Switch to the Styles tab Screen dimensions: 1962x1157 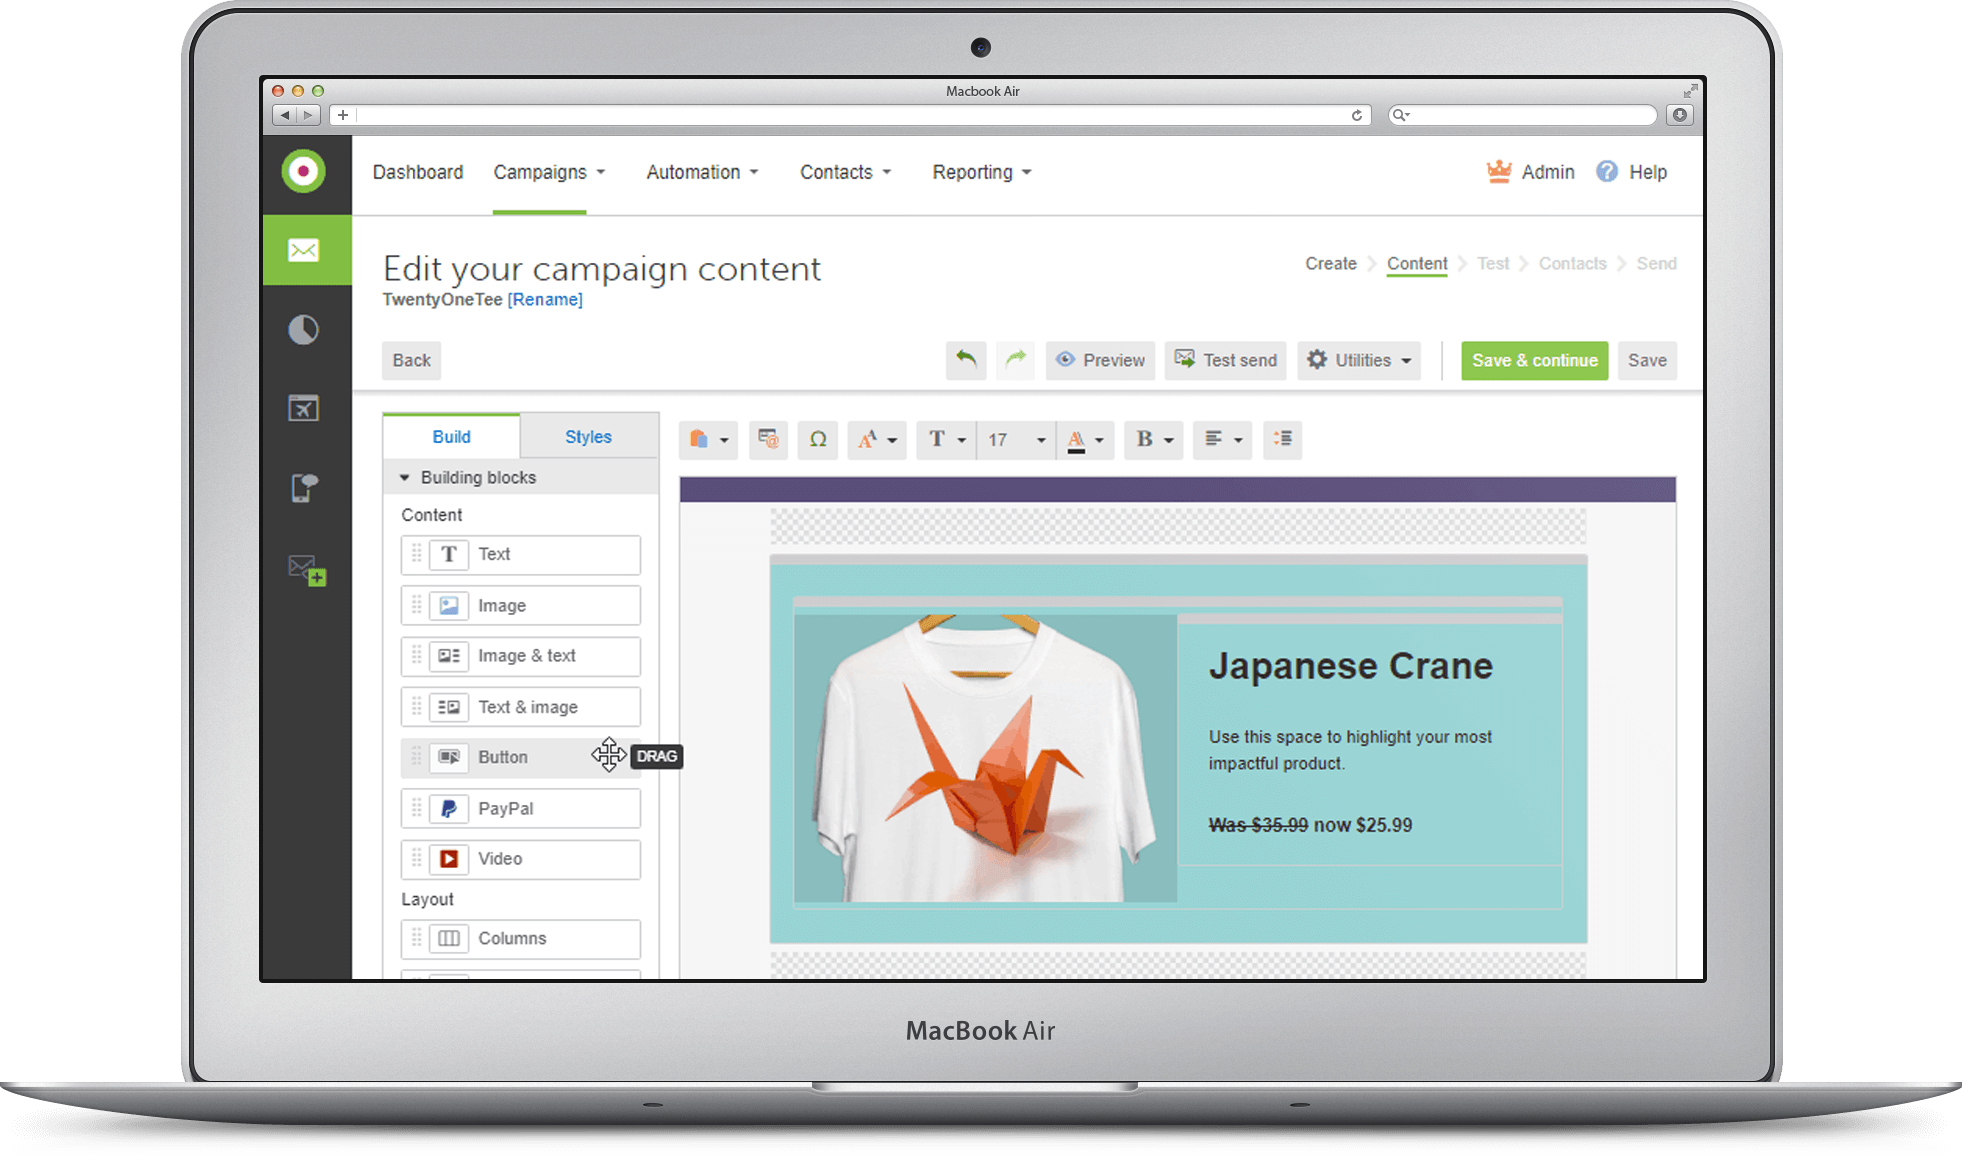pyautogui.click(x=588, y=437)
